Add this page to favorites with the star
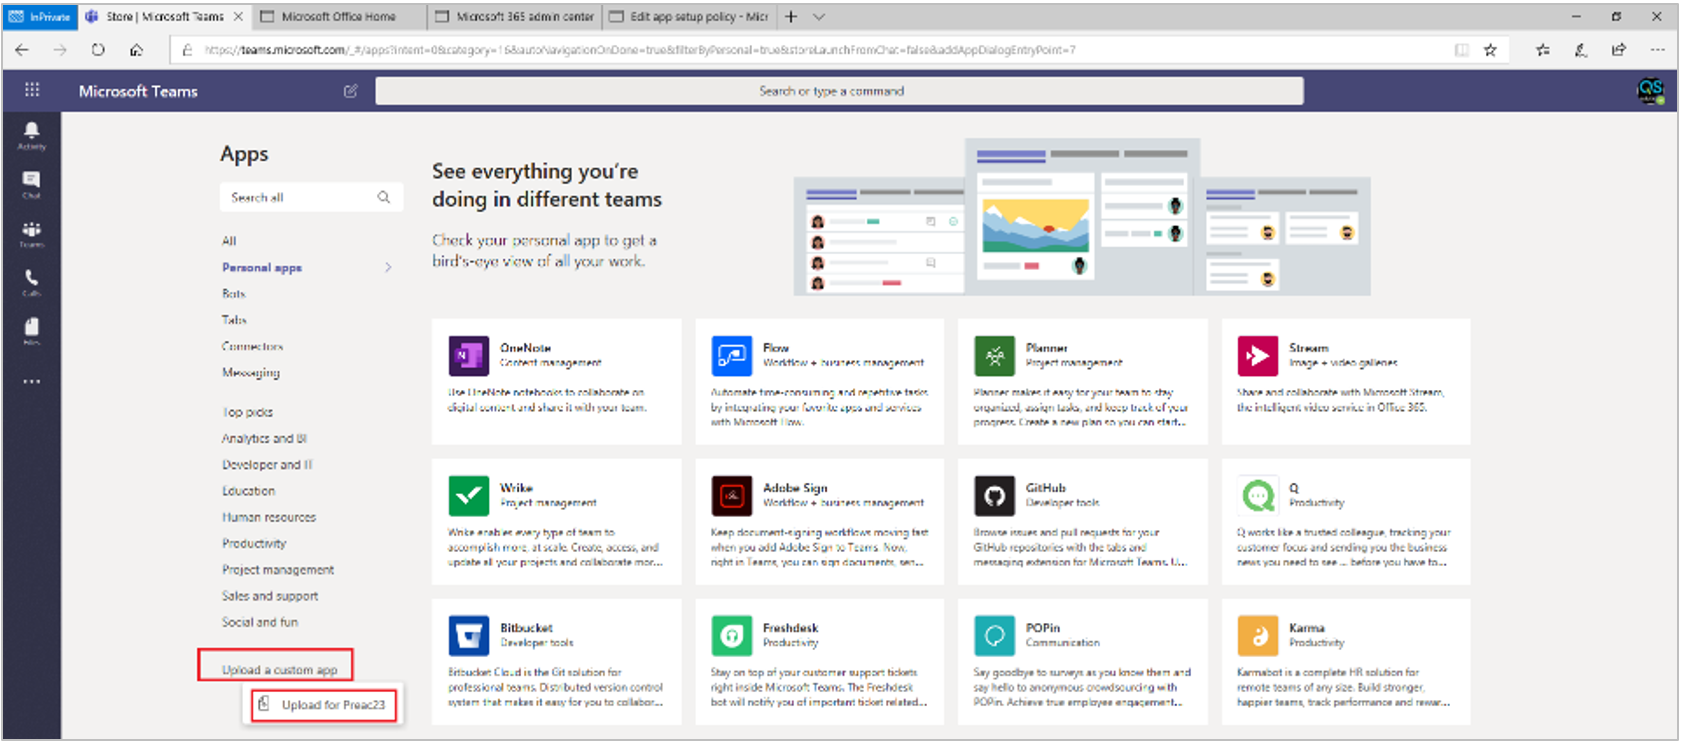Image resolution: width=1684 pixels, height=748 pixels. click(x=1490, y=50)
